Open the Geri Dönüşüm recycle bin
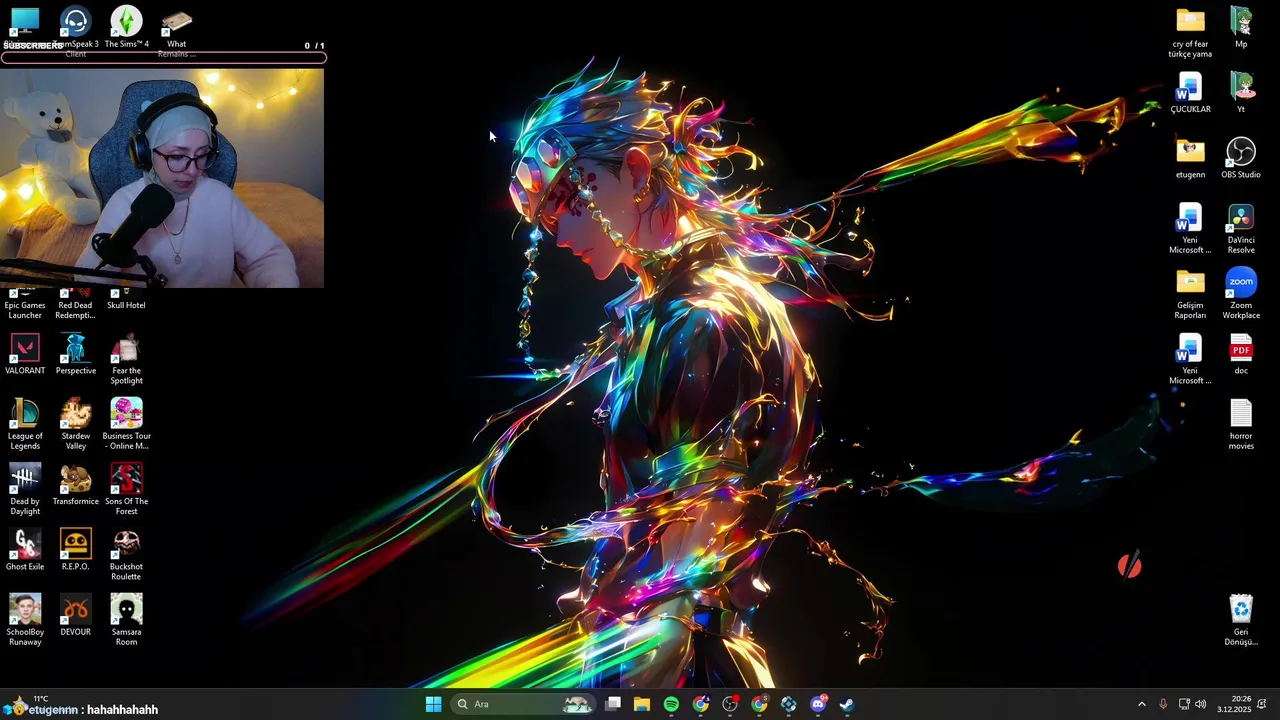 (1241, 610)
